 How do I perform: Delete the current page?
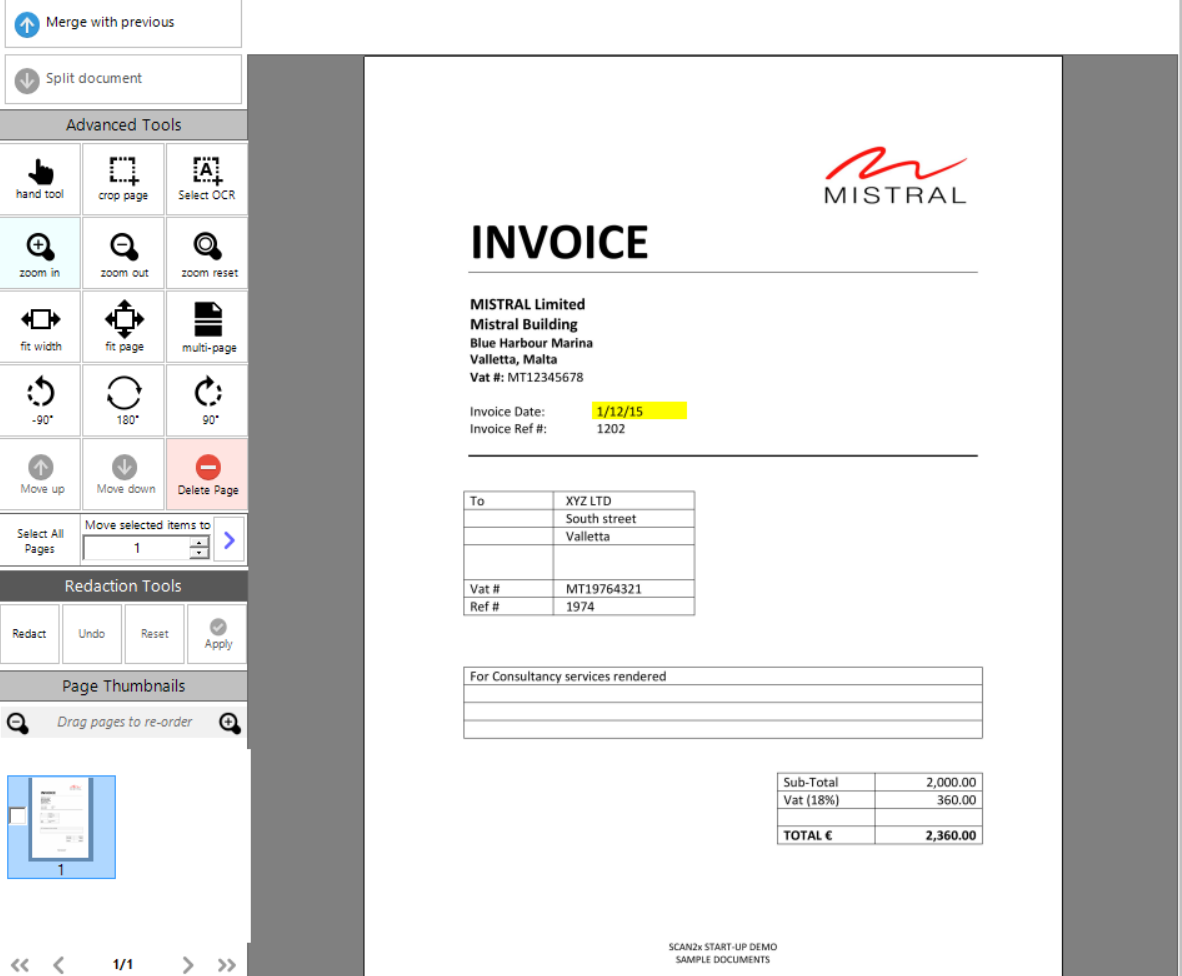[207, 474]
